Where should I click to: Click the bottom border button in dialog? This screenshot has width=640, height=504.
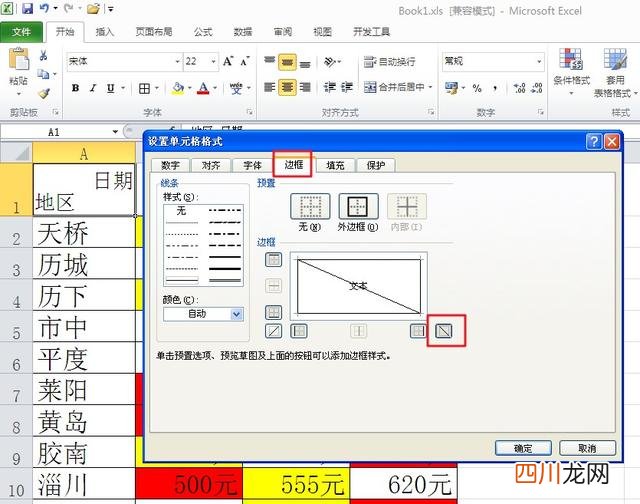click(273, 312)
